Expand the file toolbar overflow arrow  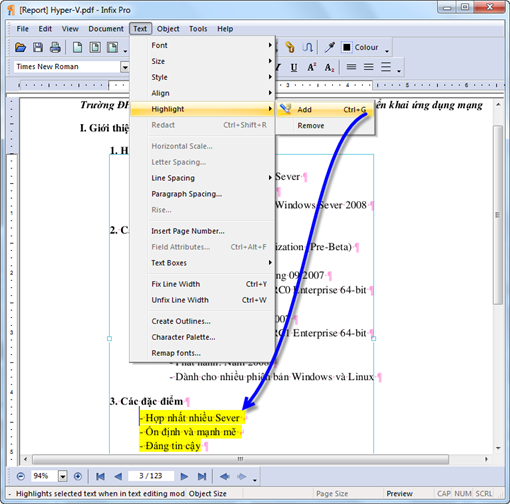[125, 51]
